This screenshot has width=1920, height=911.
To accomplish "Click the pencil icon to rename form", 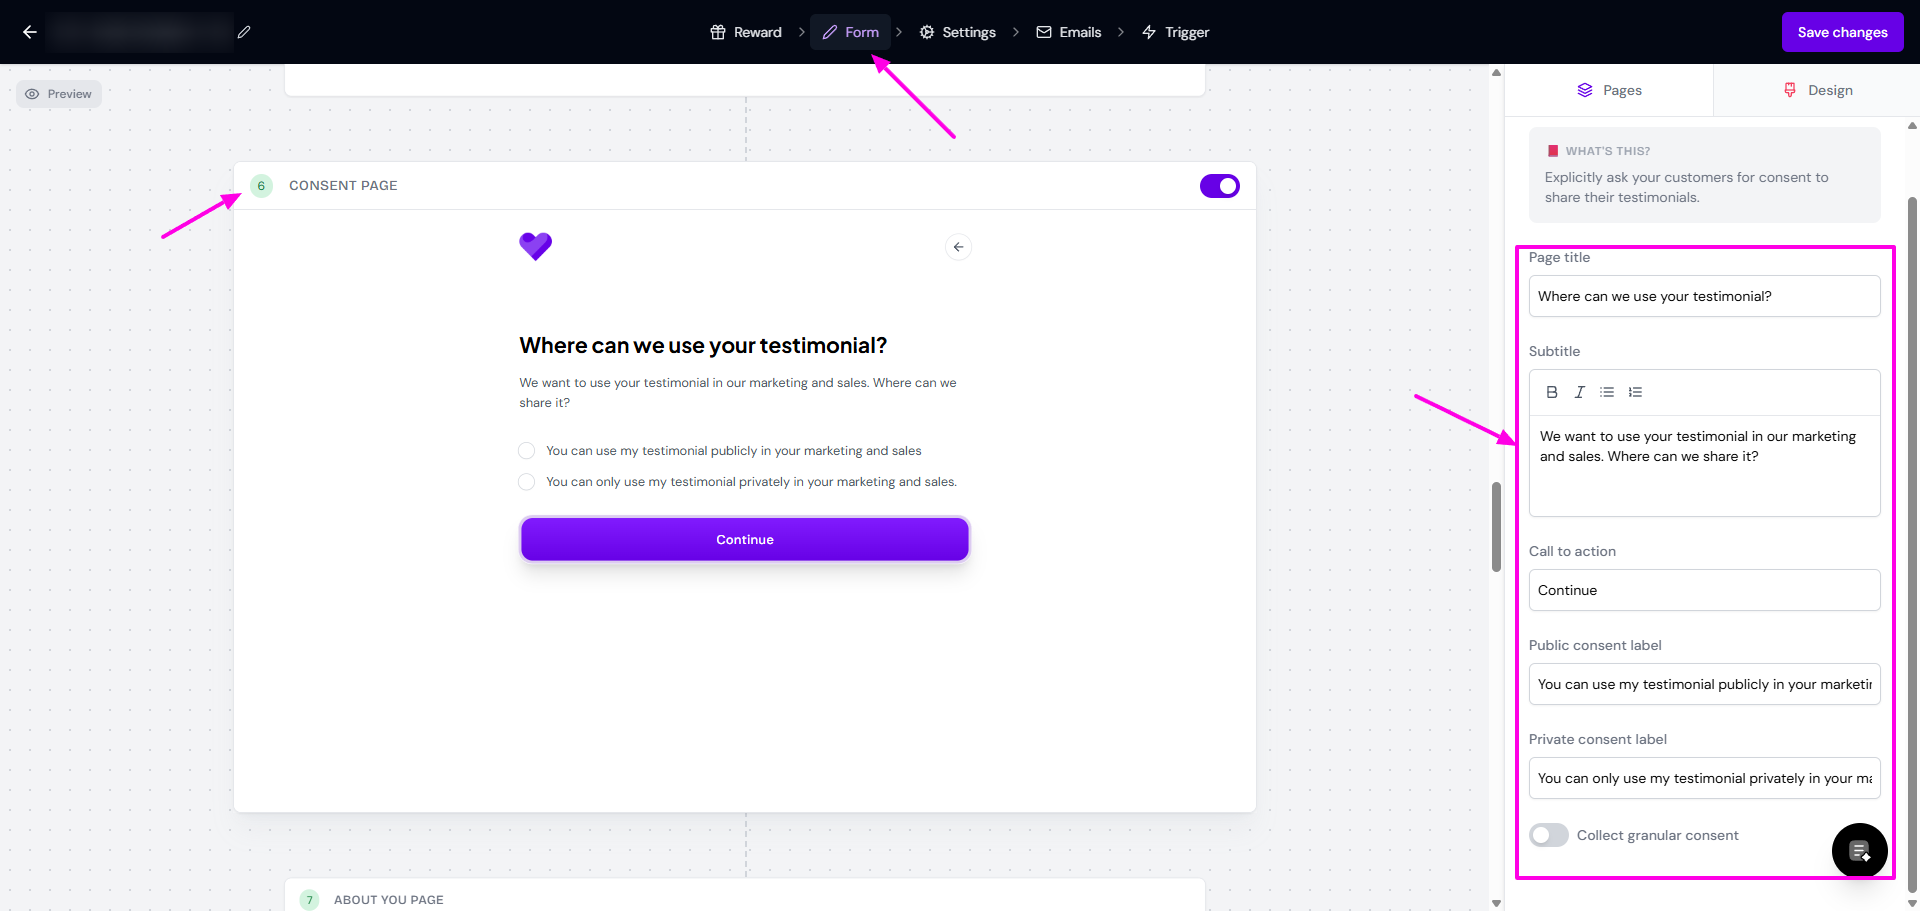I will 244,32.
